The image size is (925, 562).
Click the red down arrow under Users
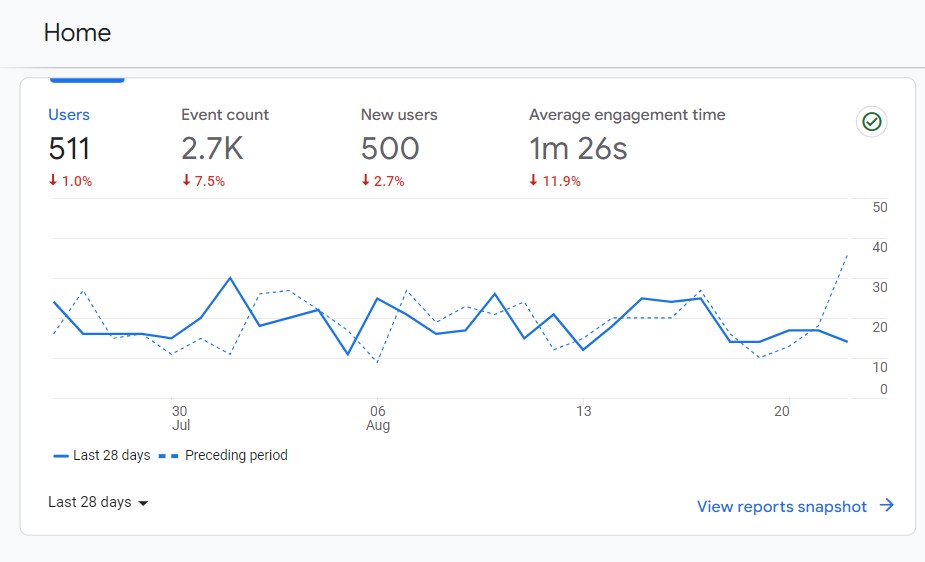pos(53,181)
